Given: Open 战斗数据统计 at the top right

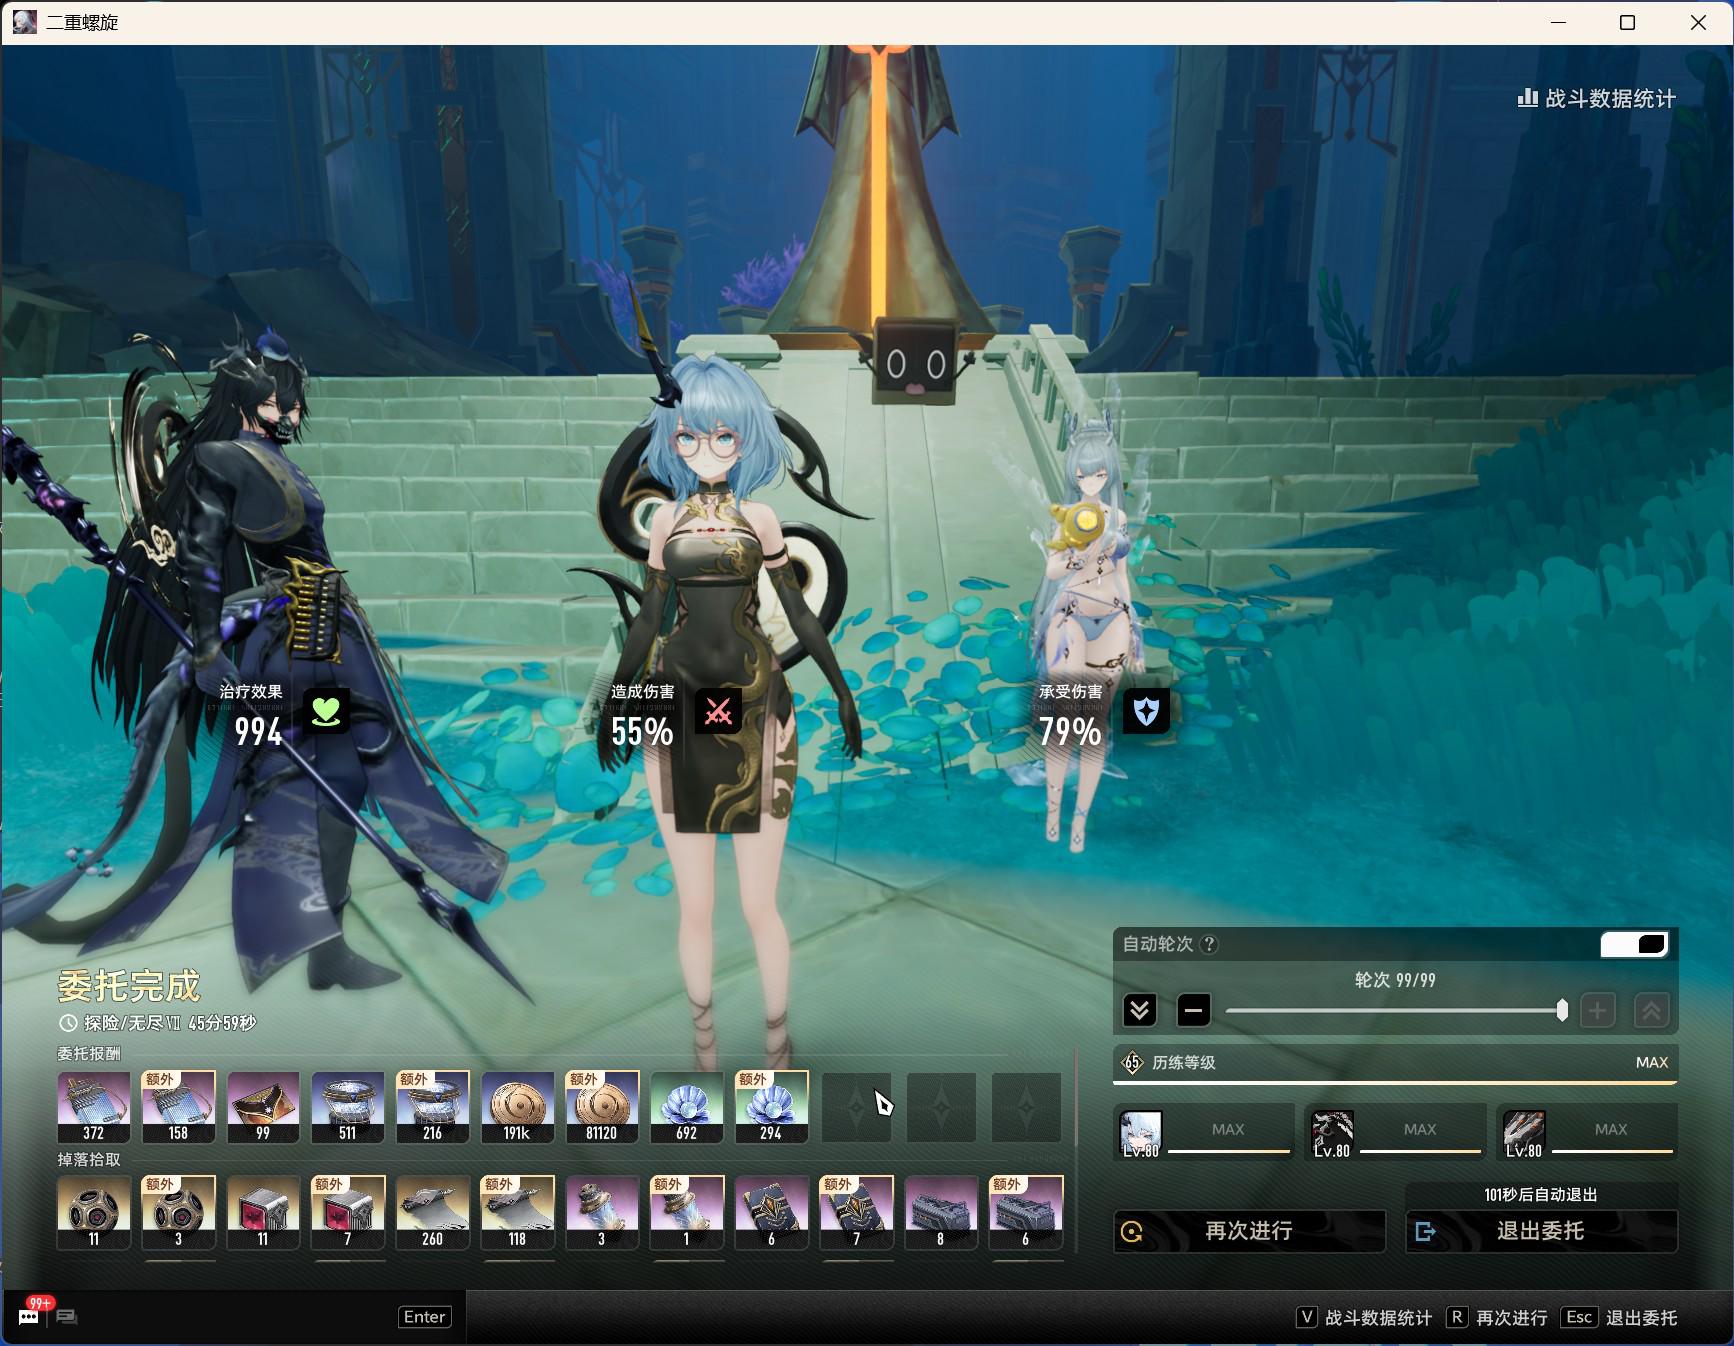Looking at the screenshot, I should (x=1596, y=99).
